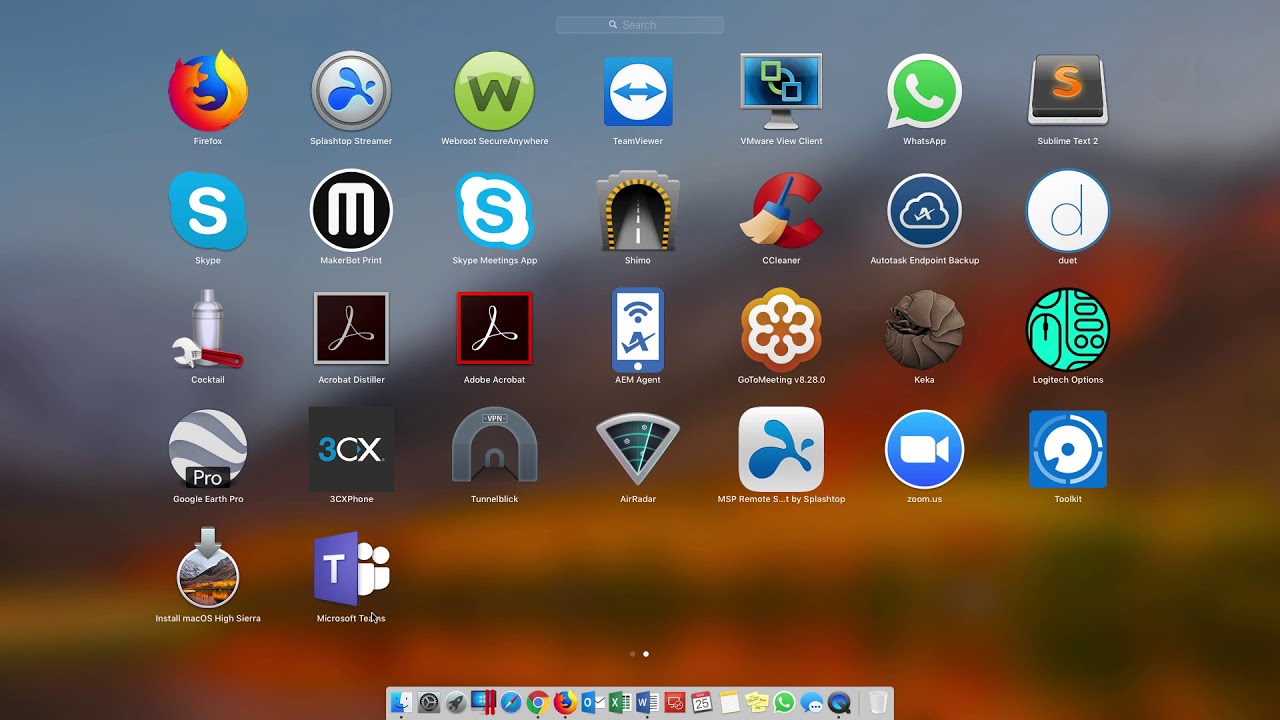Open Firefox from the Launchpad grid
Viewport: 1280px width, 720px height.
[x=208, y=91]
